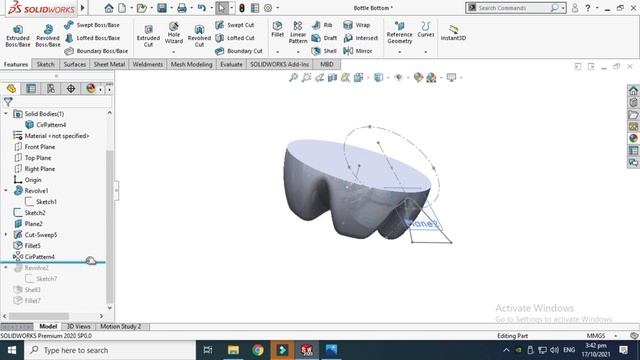This screenshot has width=640, height=360.
Task: Expand the SOLIDWORKS menu flyout arrow
Action: (82, 8)
